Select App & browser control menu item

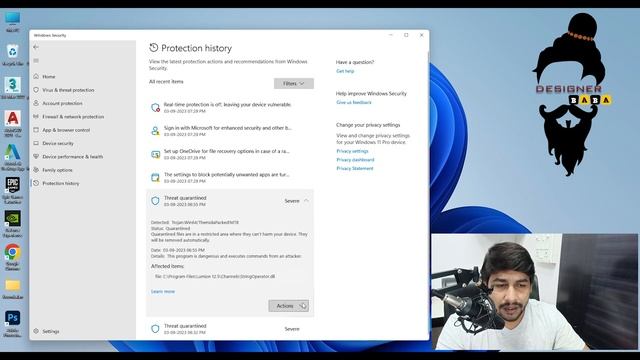click(x=66, y=130)
